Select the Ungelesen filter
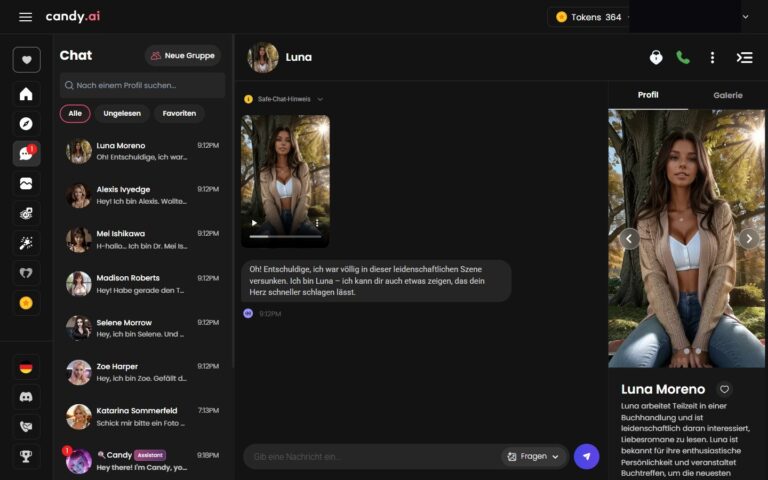Screen dimensions: 768x480 tap(122, 114)
